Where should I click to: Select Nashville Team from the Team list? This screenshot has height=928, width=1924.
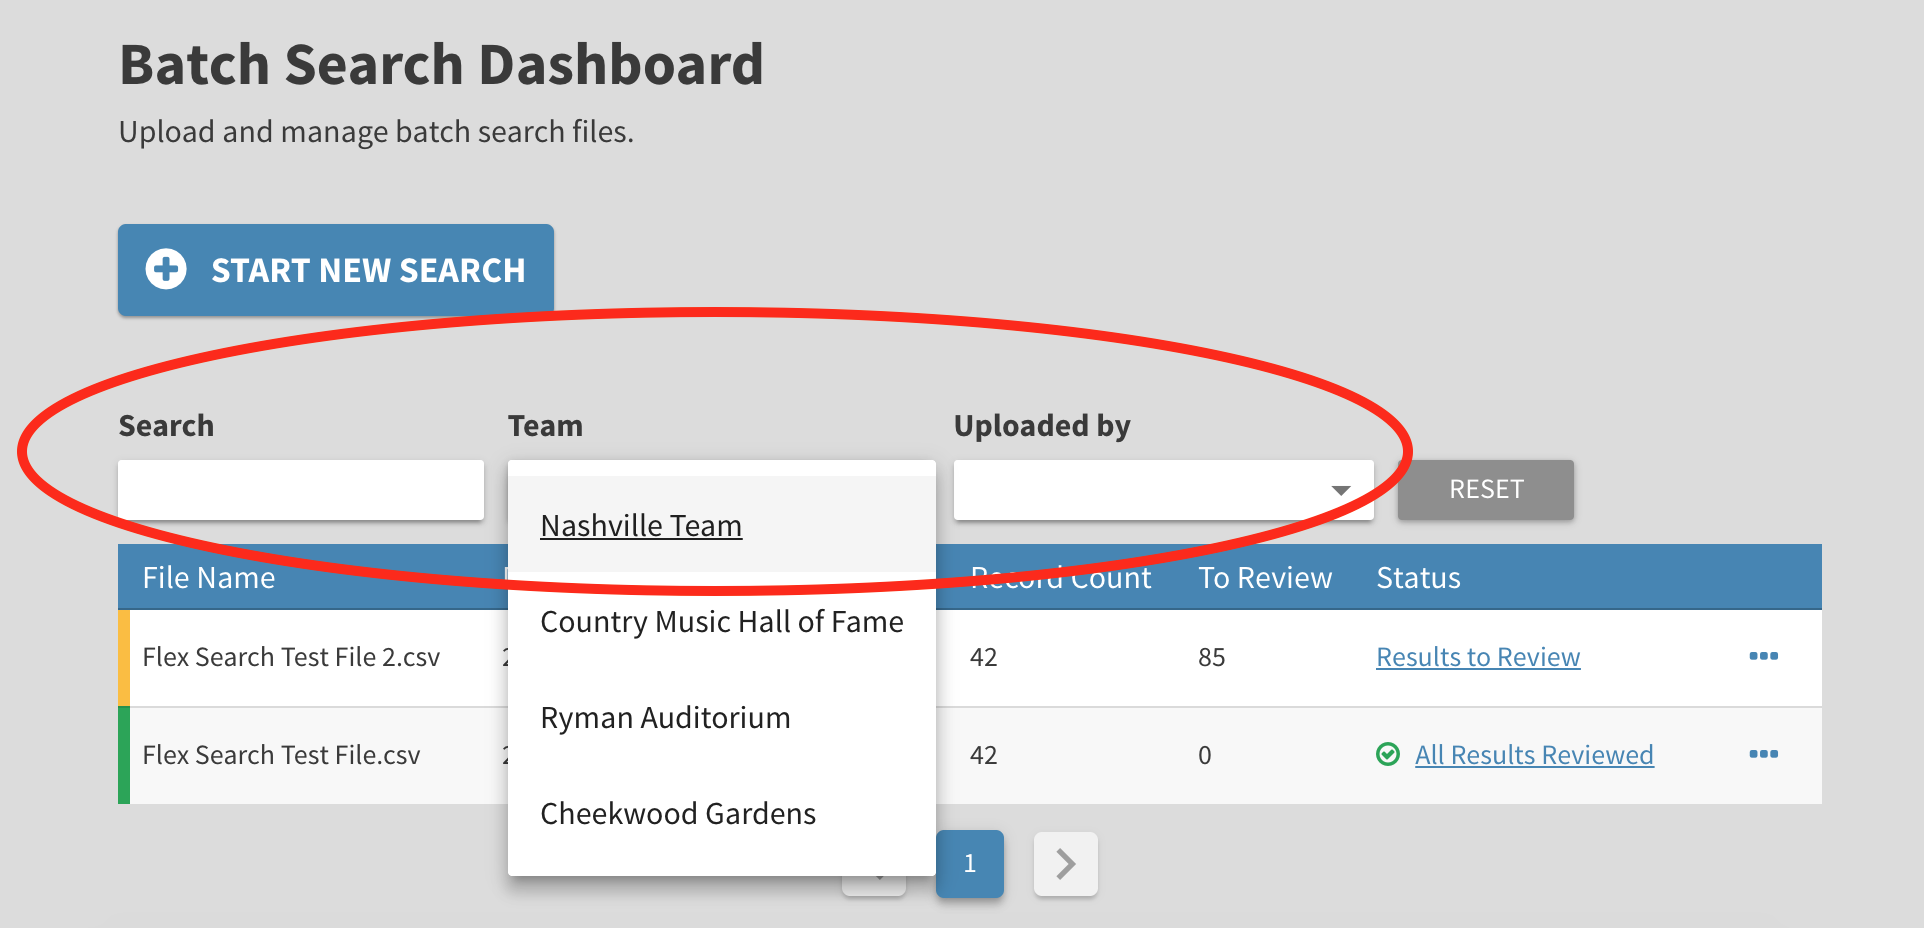click(x=641, y=526)
